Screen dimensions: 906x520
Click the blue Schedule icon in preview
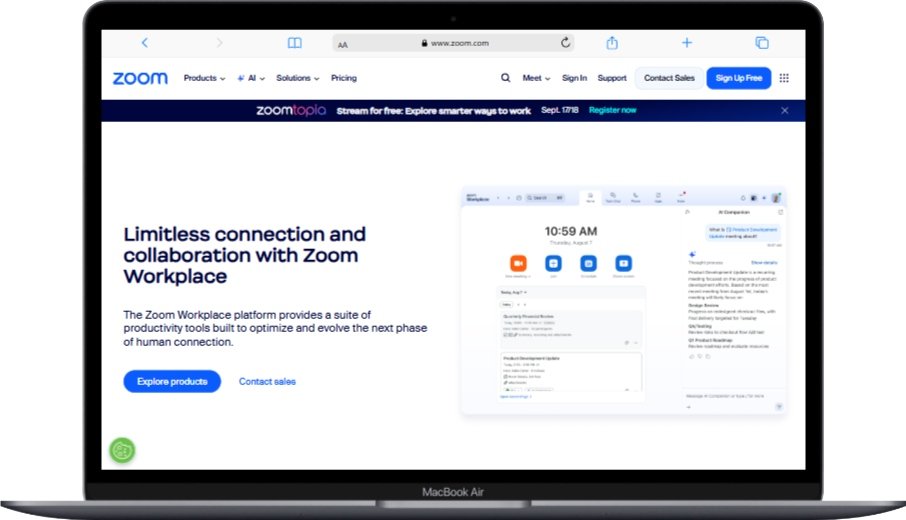(588, 263)
